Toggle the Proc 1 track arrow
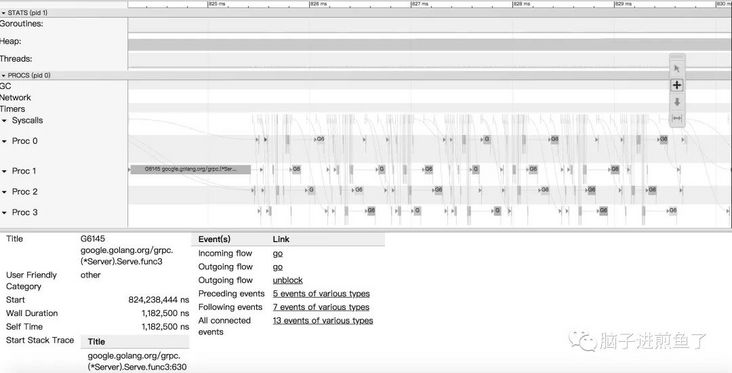Viewport: 732px width, 373px height. [5, 171]
